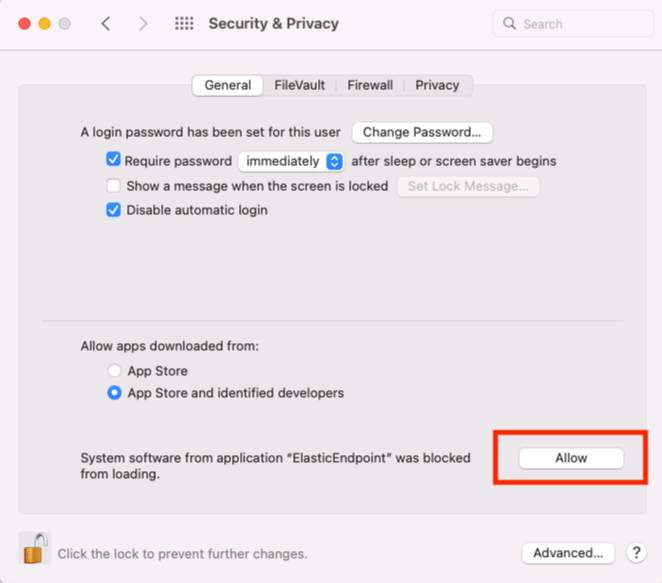Open the Privacy tab
This screenshot has width=662, height=583.
tap(437, 85)
